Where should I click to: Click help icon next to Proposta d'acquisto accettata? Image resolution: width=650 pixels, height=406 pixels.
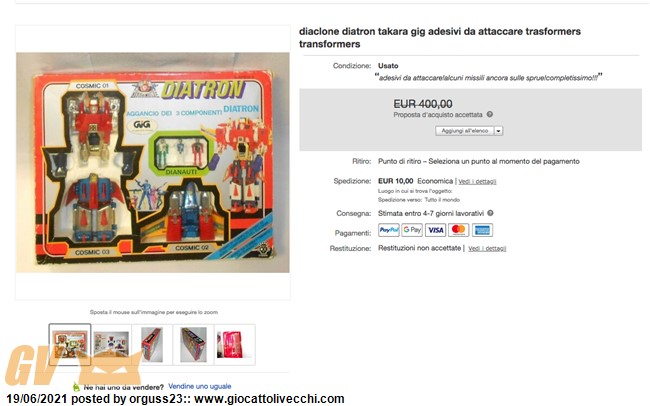click(x=490, y=114)
